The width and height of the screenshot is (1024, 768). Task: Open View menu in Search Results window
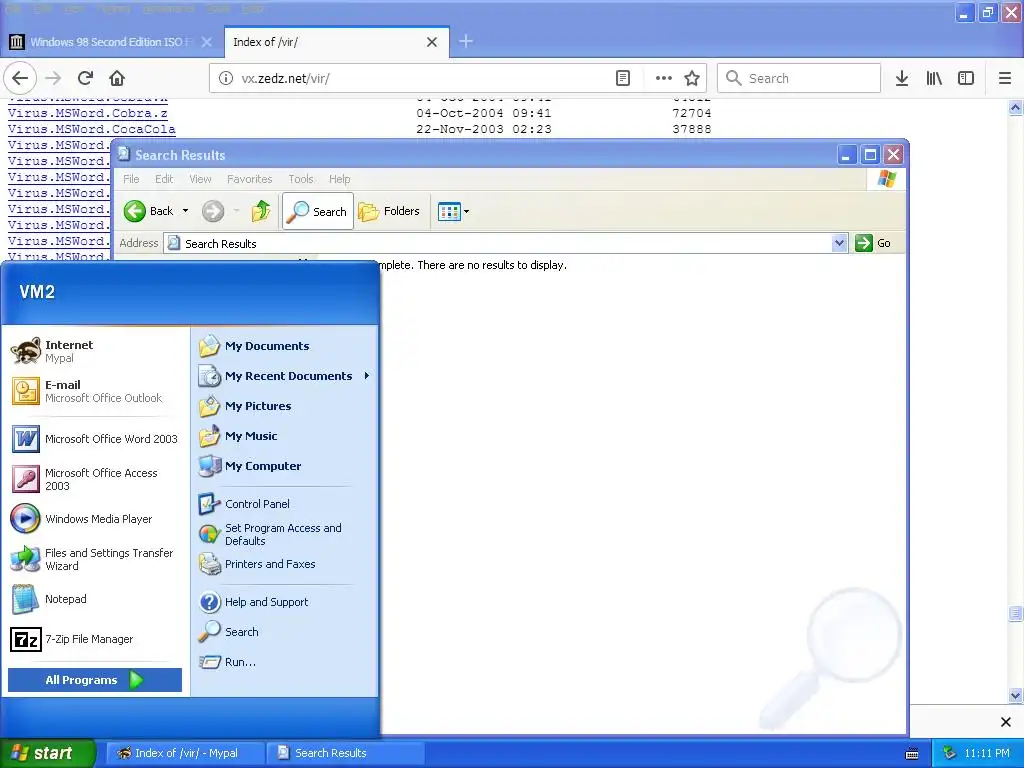click(x=200, y=179)
